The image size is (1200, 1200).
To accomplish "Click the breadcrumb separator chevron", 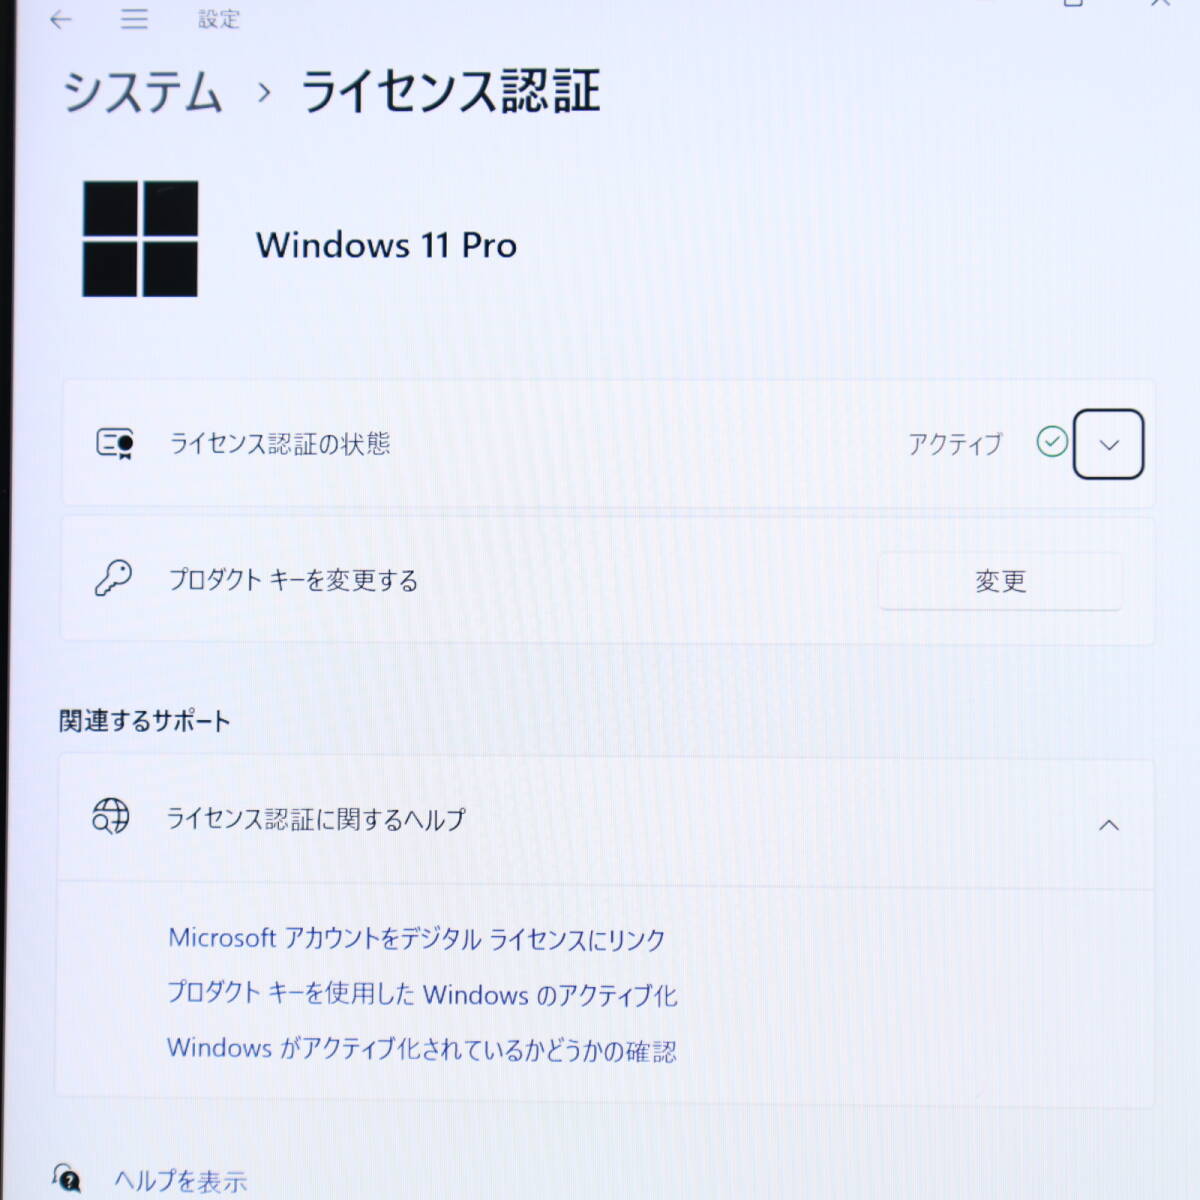I will tap(264, 93).
